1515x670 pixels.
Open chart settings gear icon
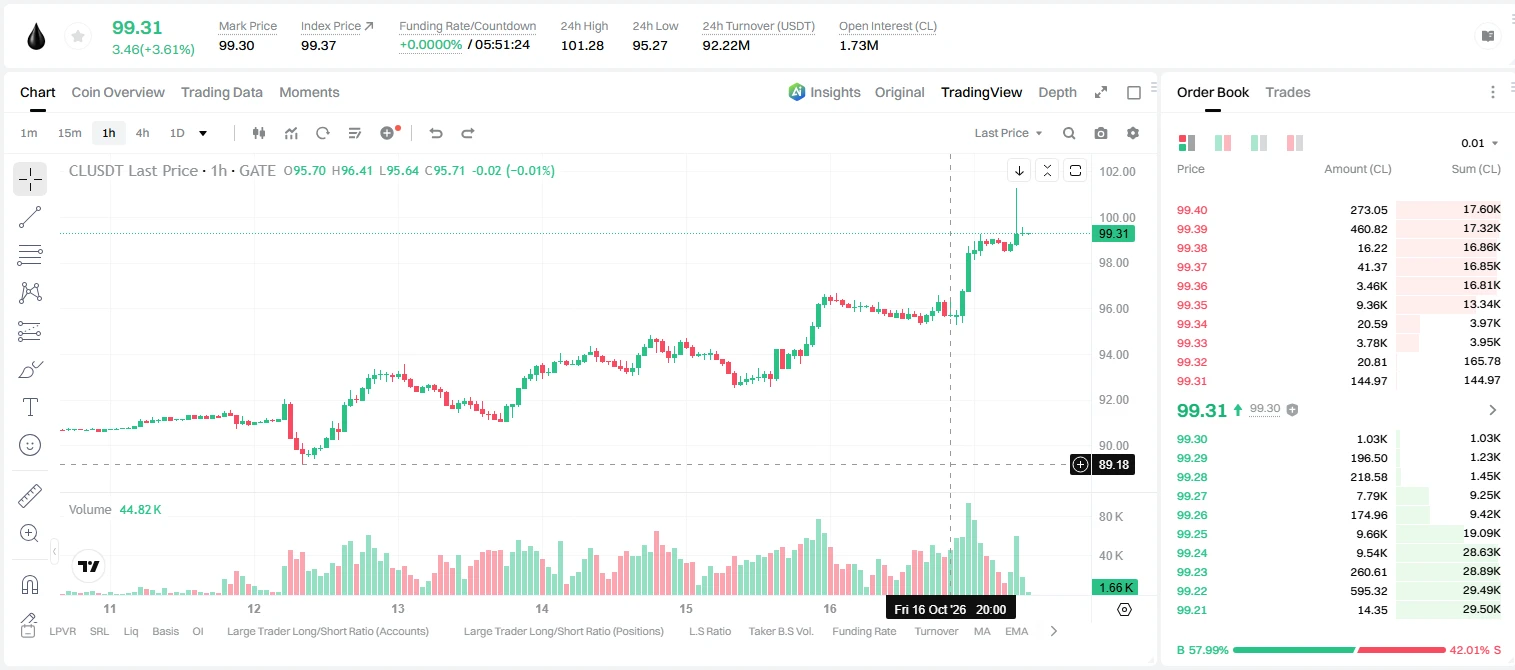1133,133
